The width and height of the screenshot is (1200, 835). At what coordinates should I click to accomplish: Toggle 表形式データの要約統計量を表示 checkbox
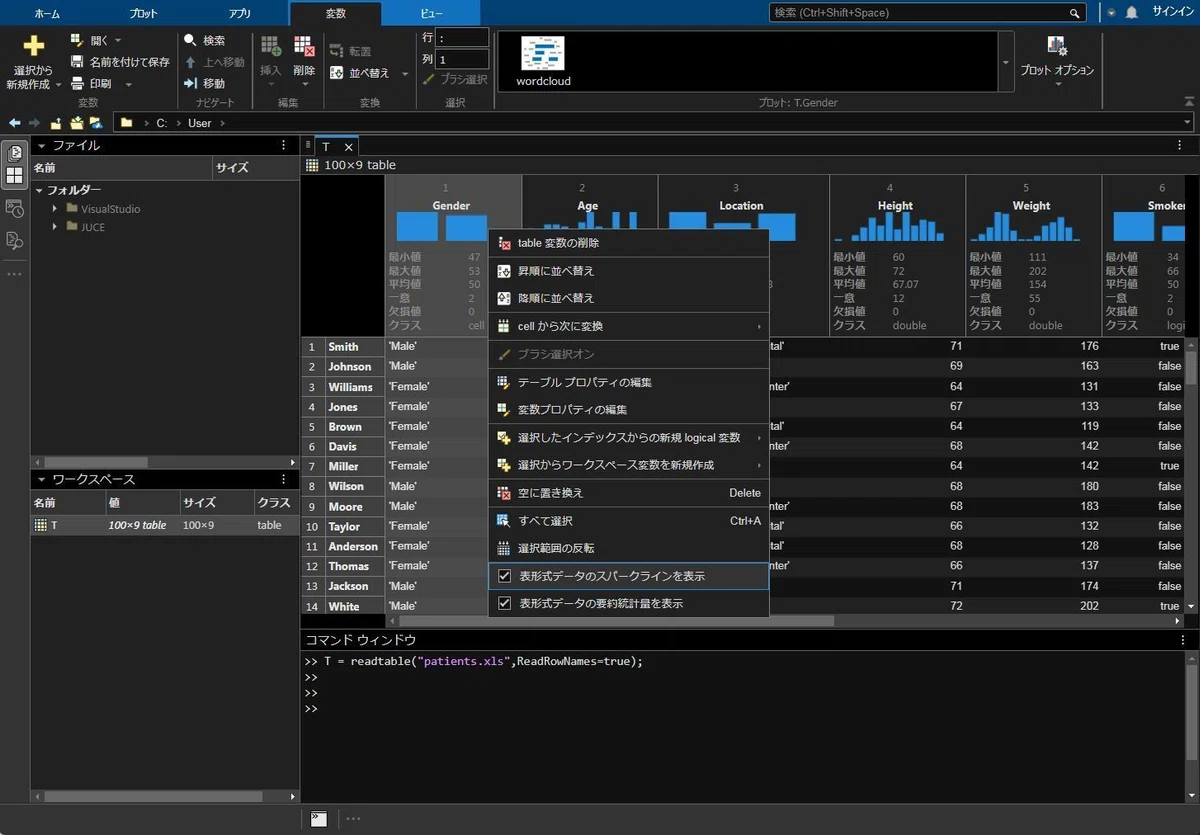(505, 603)
